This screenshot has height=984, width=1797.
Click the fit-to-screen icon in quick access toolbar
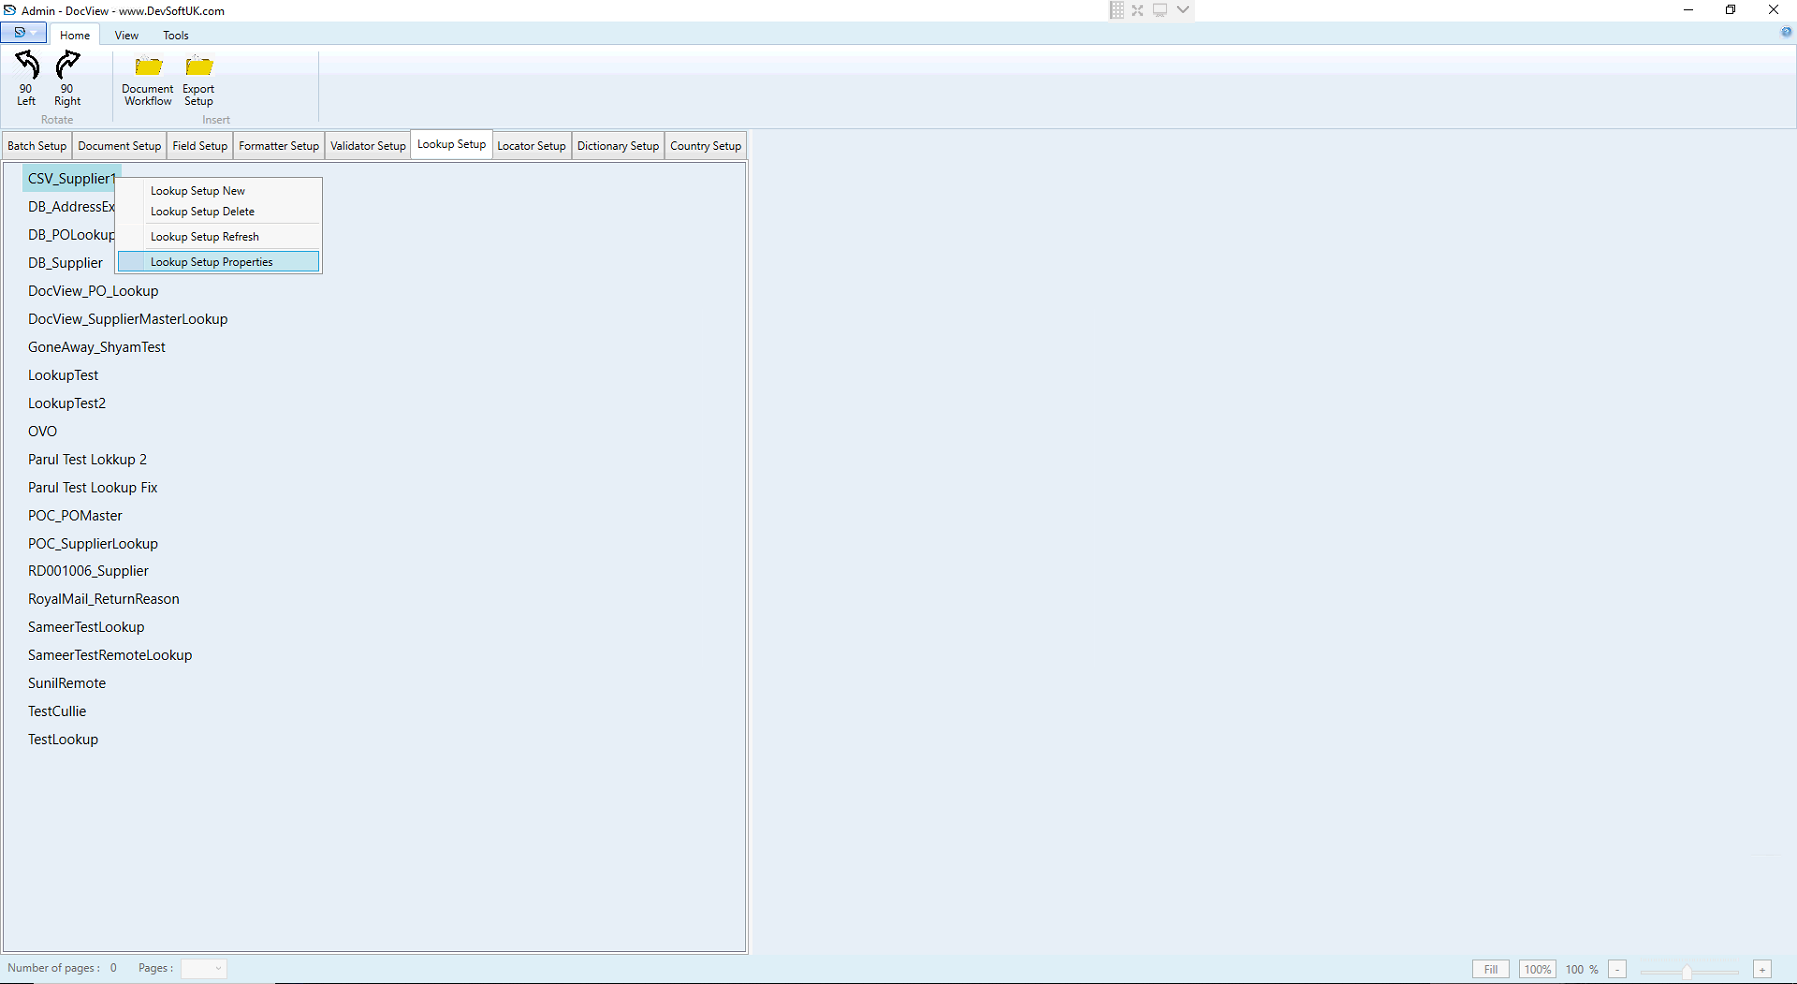[x=1138, y=10]
